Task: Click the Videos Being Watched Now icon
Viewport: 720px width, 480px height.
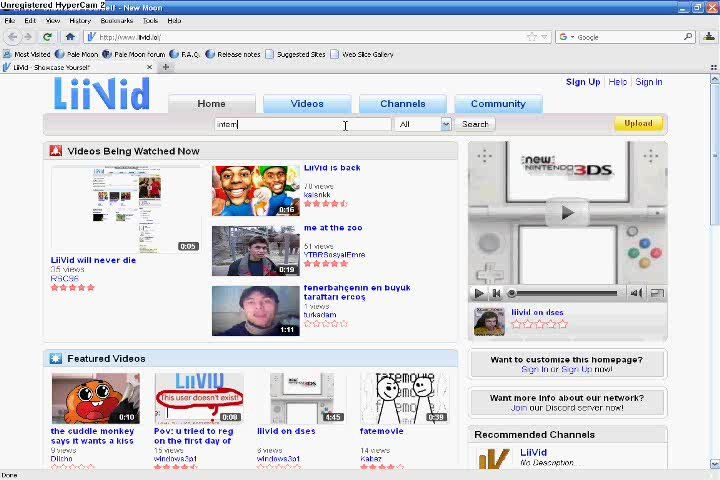Action: coord(56,151)
